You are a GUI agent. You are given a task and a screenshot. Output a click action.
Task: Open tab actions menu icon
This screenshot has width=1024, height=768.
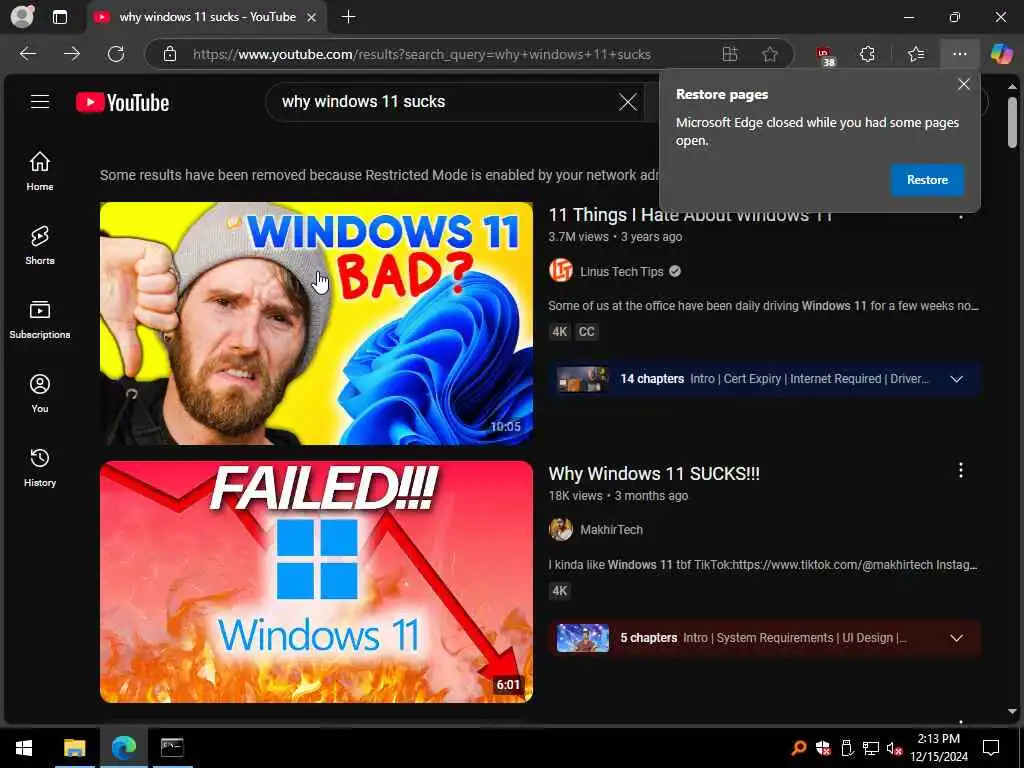(x=59, y=17)
